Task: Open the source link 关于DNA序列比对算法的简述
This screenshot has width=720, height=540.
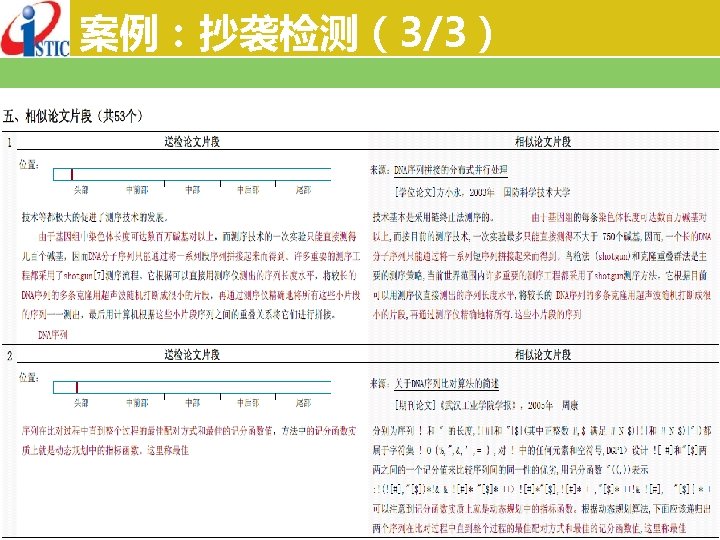Action: 446,383
